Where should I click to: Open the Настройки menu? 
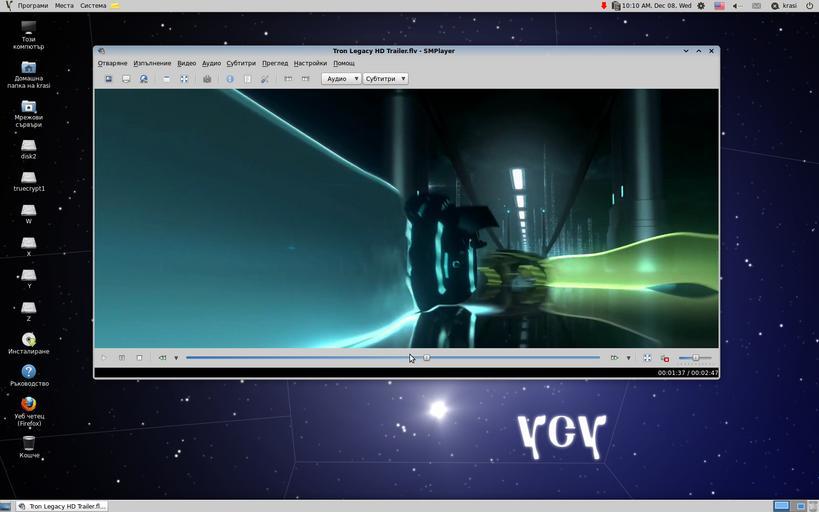(x=310, y=63)
